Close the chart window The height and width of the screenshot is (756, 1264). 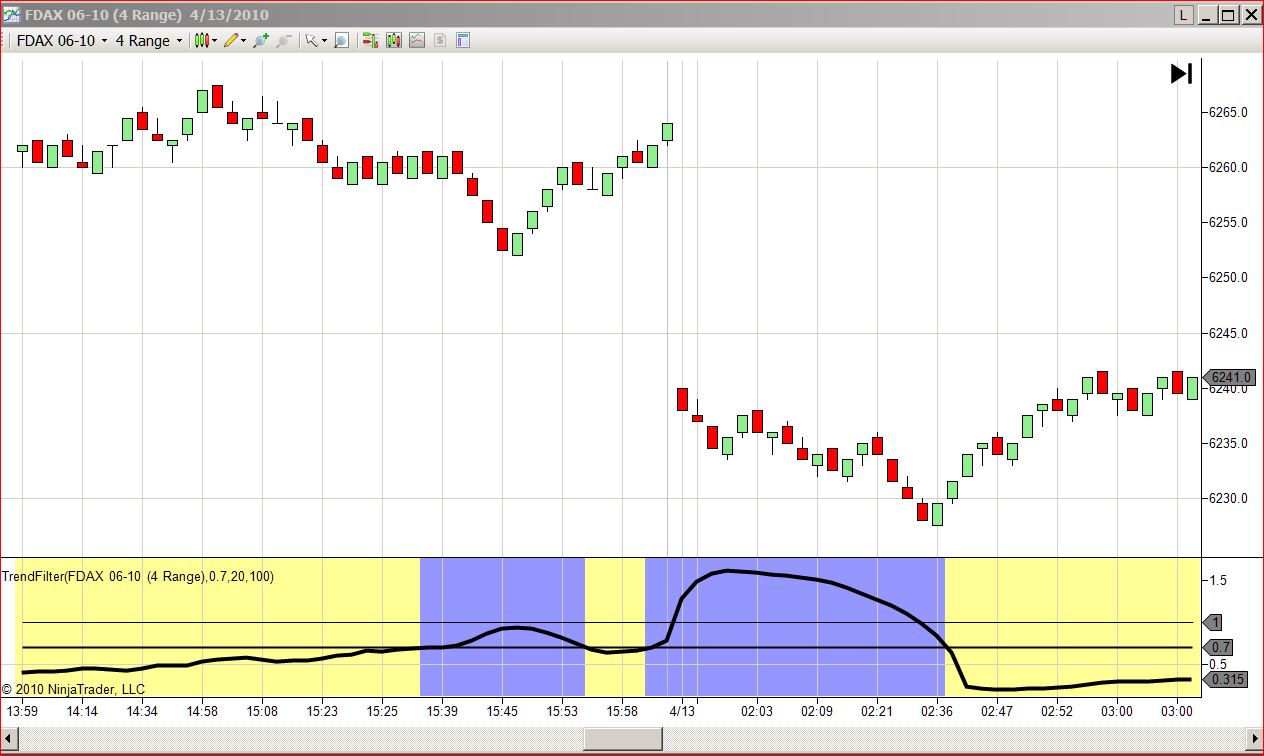point(1250,15)
